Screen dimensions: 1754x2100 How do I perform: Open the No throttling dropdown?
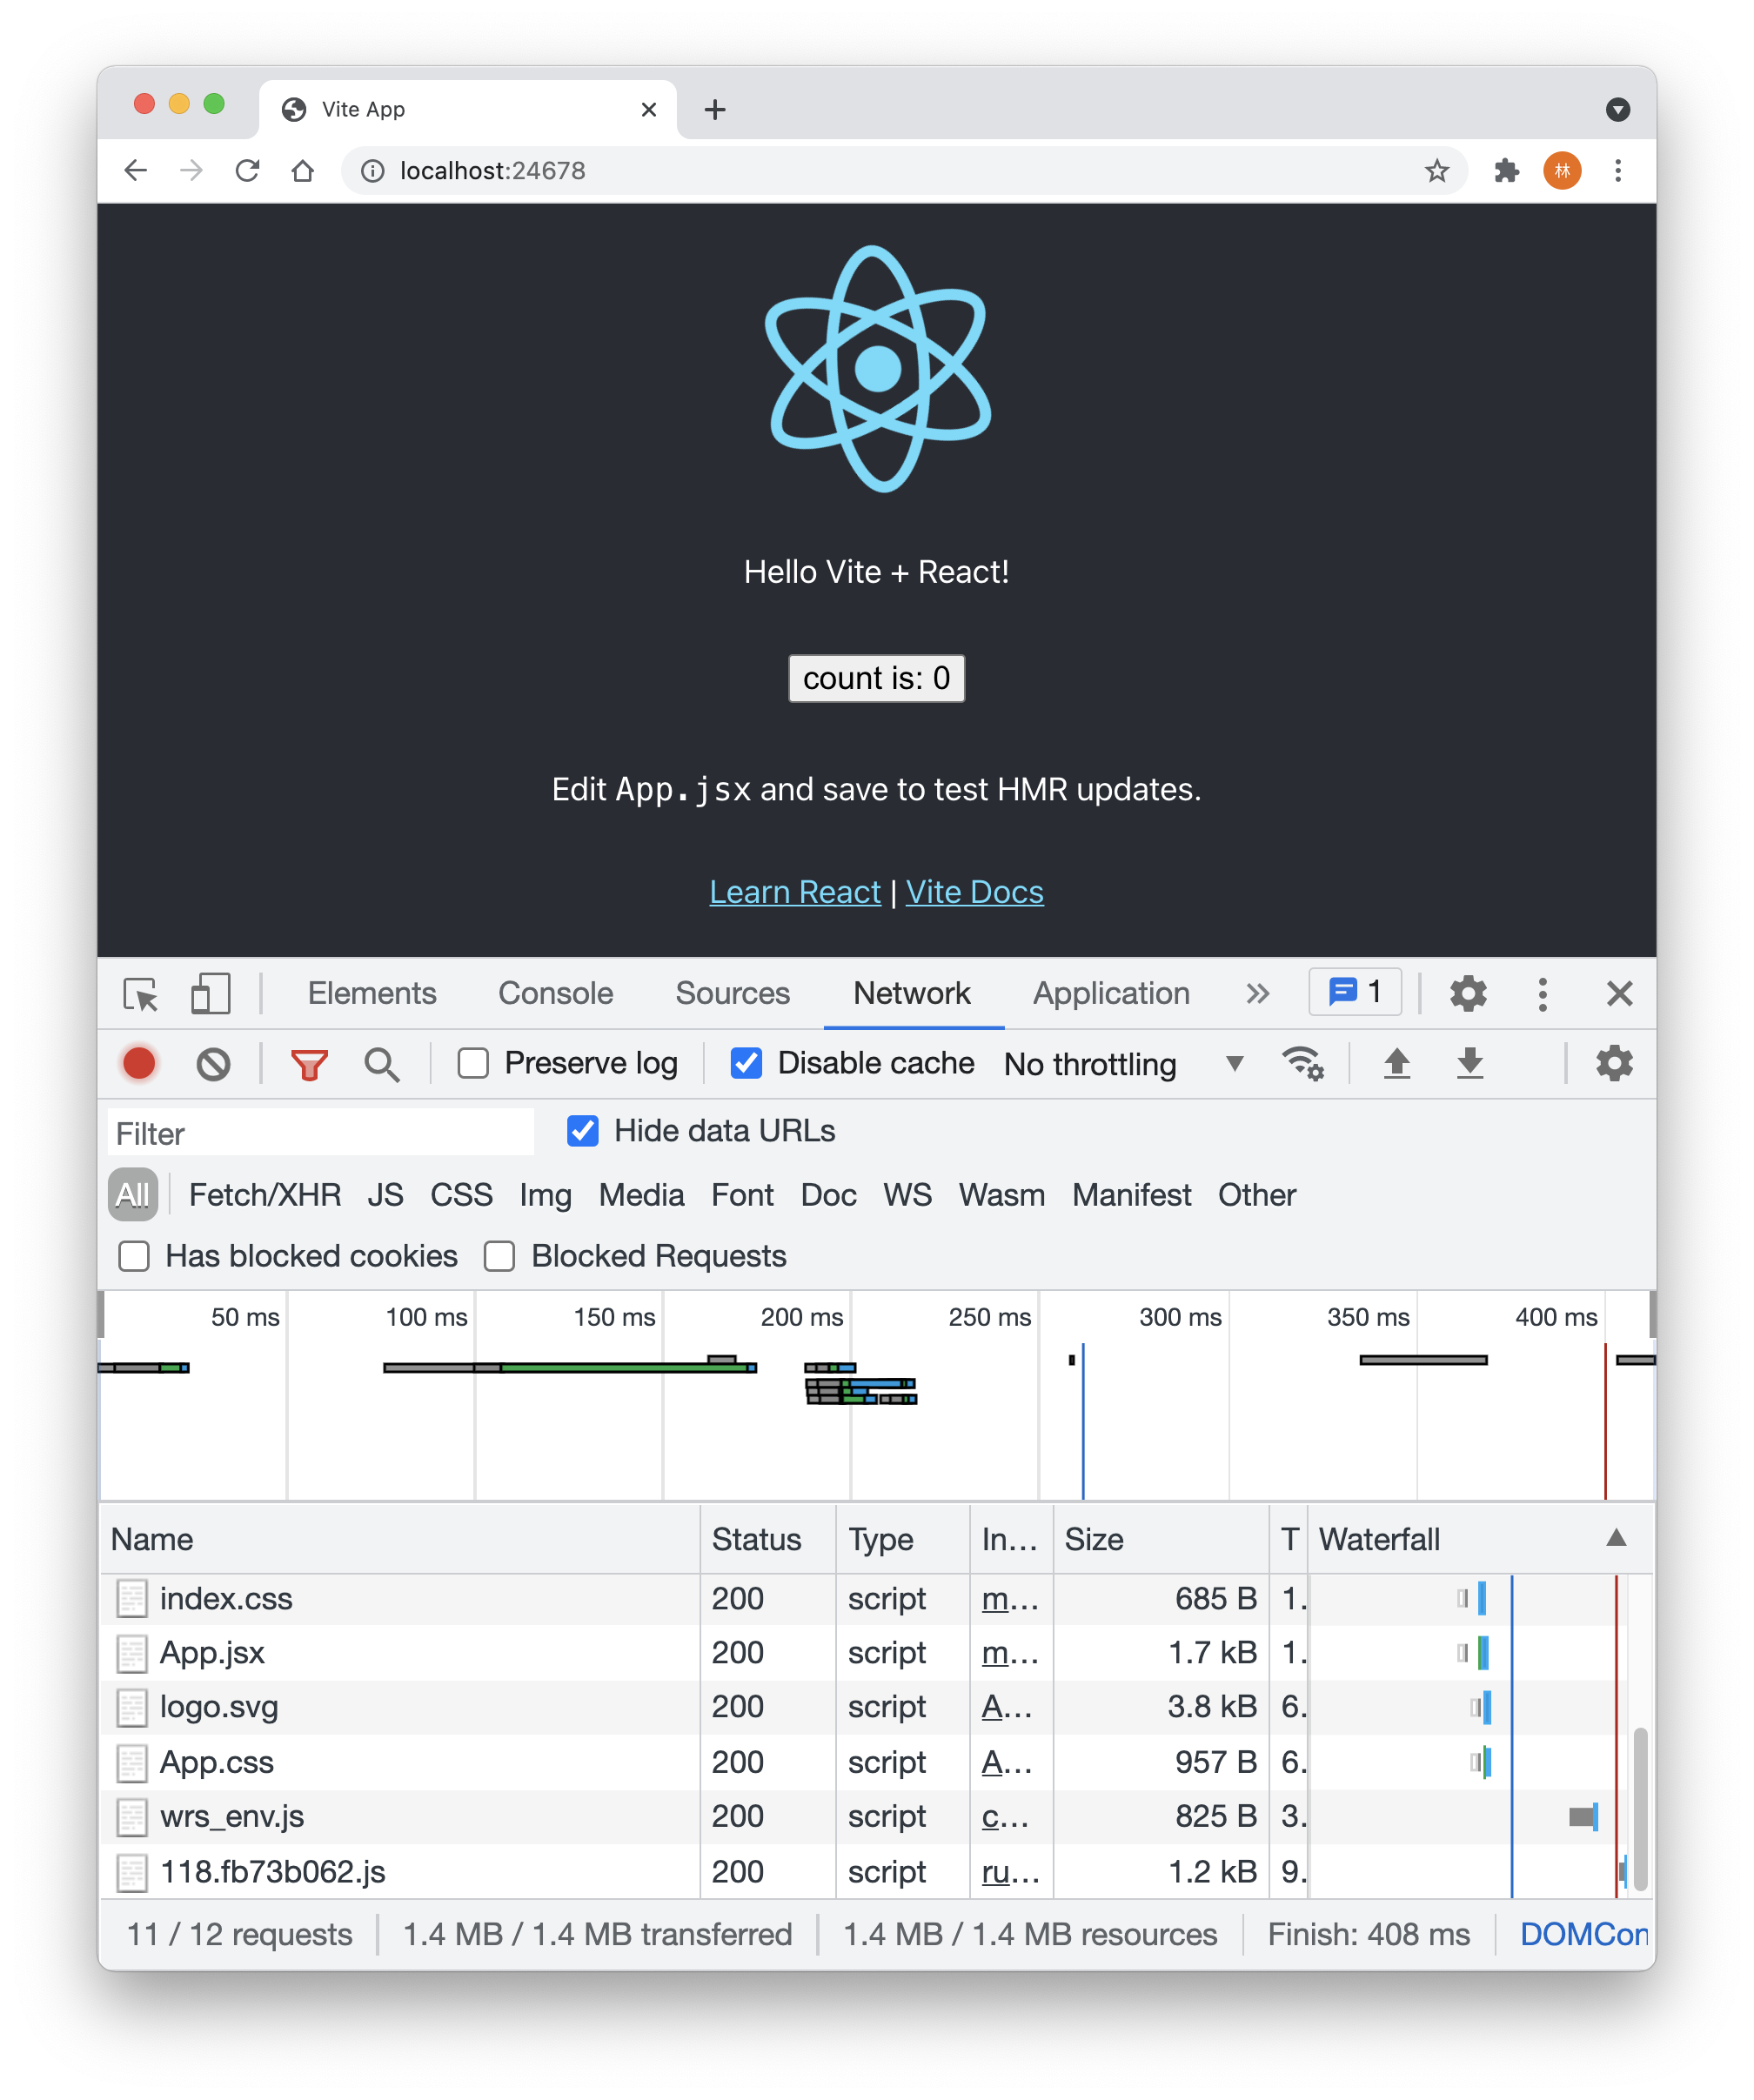click(1123, 1064)
